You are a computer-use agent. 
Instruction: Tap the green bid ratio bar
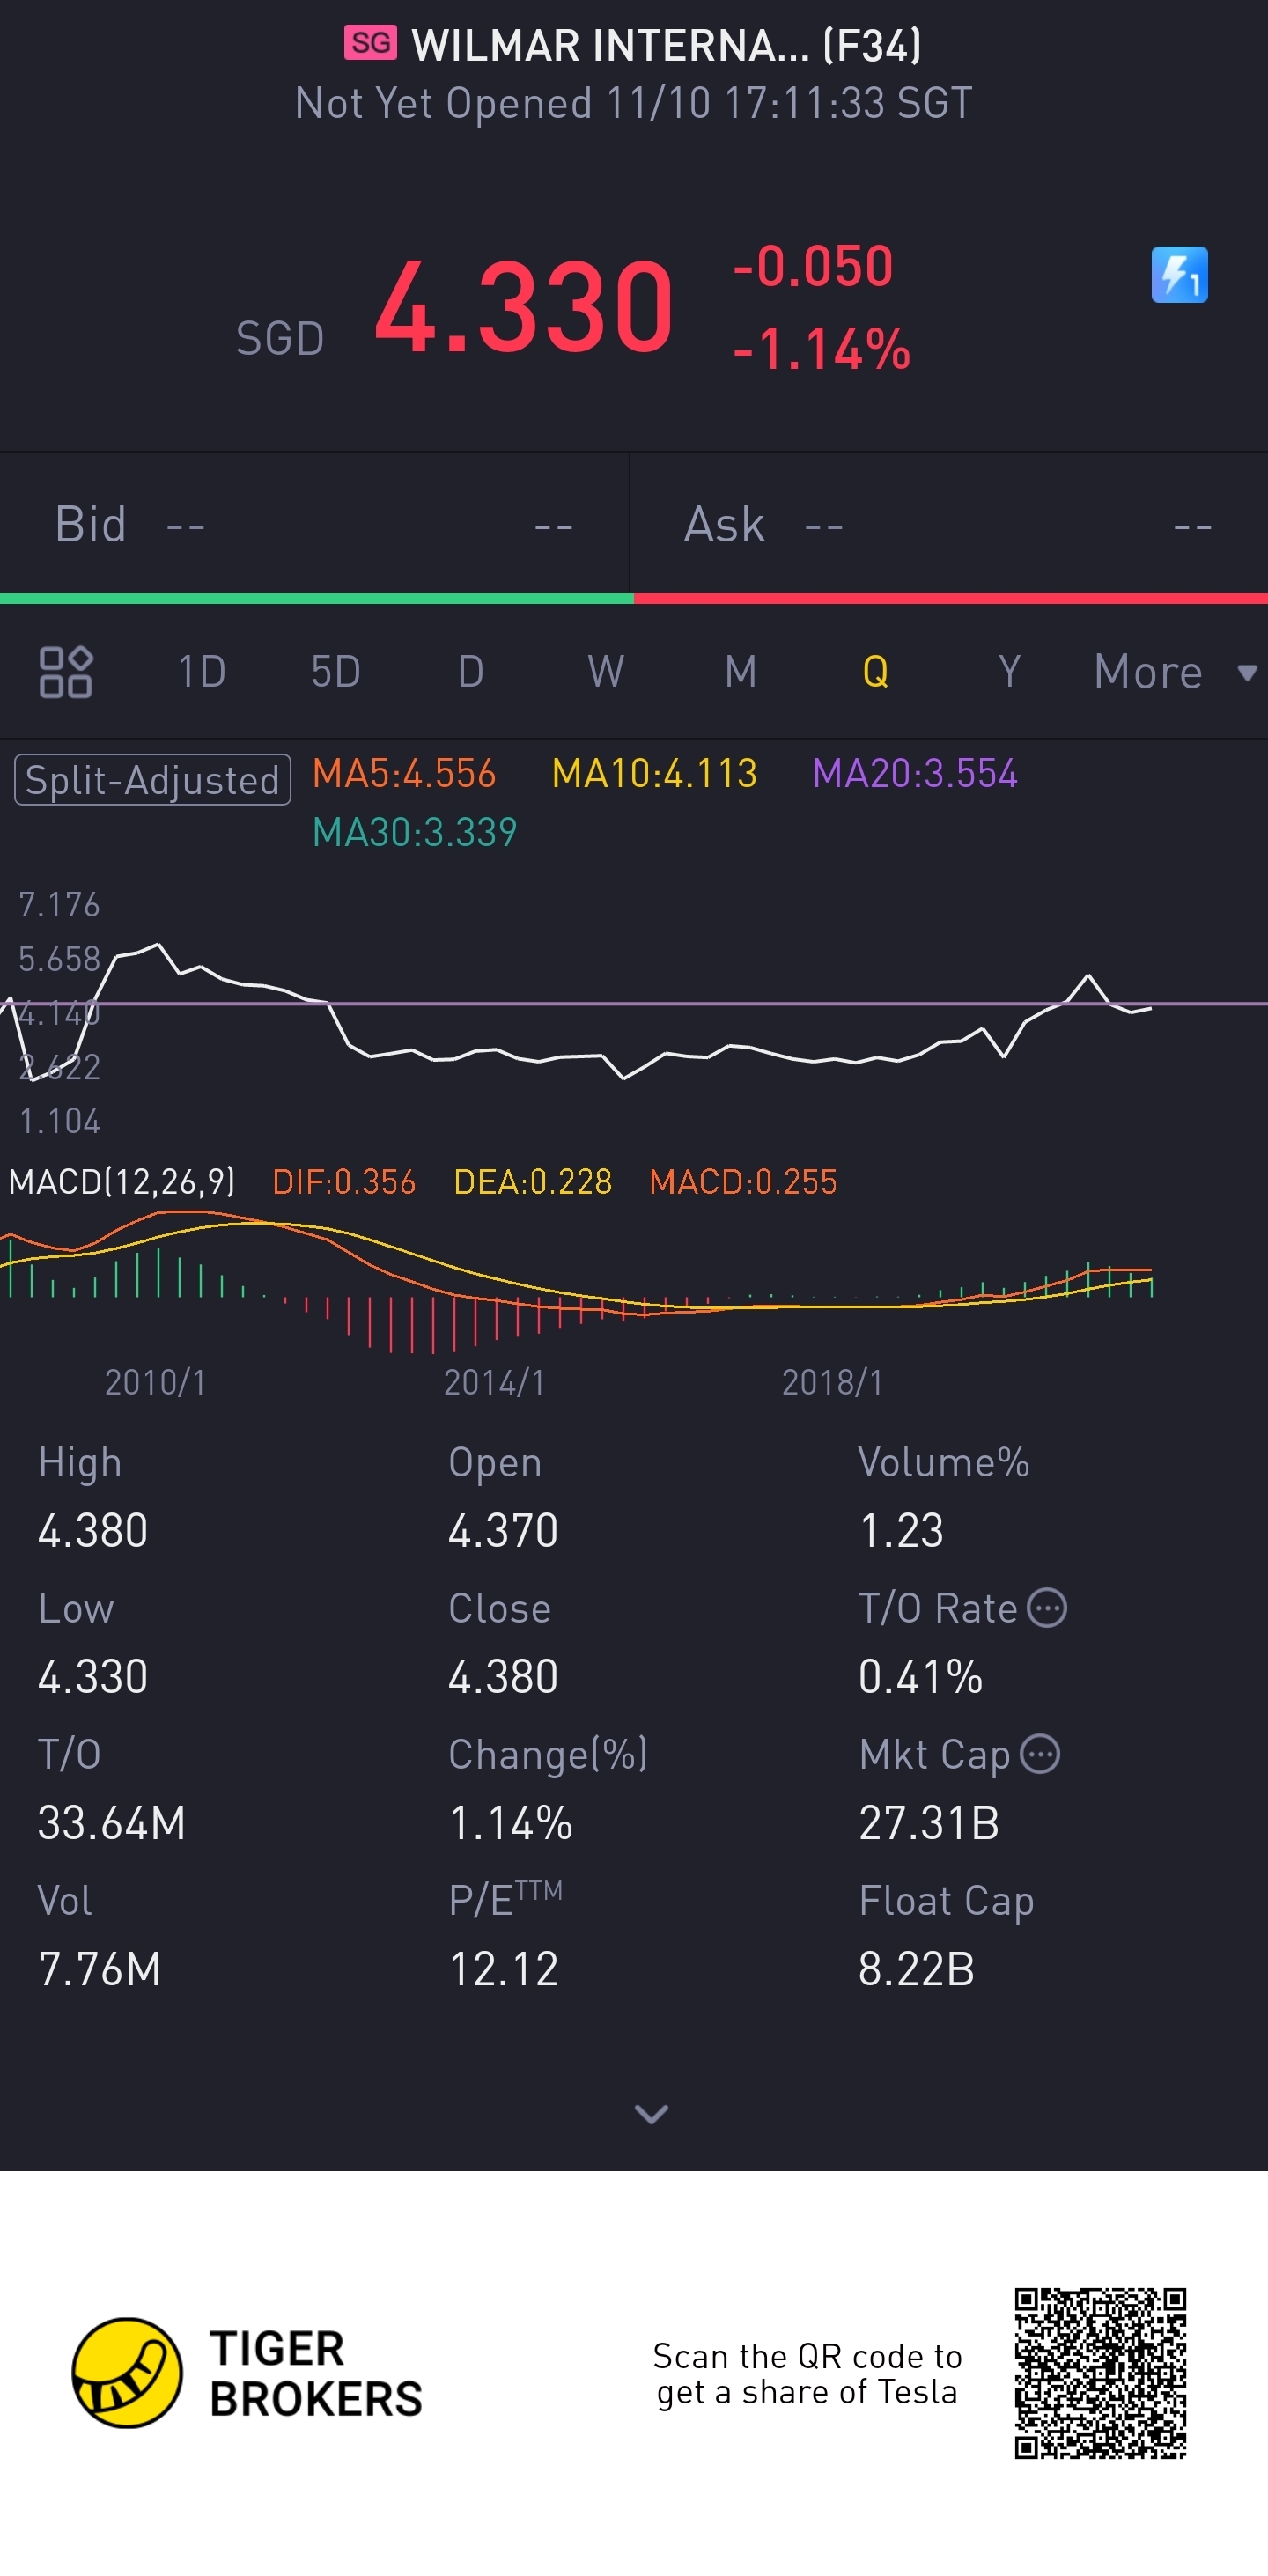pyautogui.click(x=317, y=599)
